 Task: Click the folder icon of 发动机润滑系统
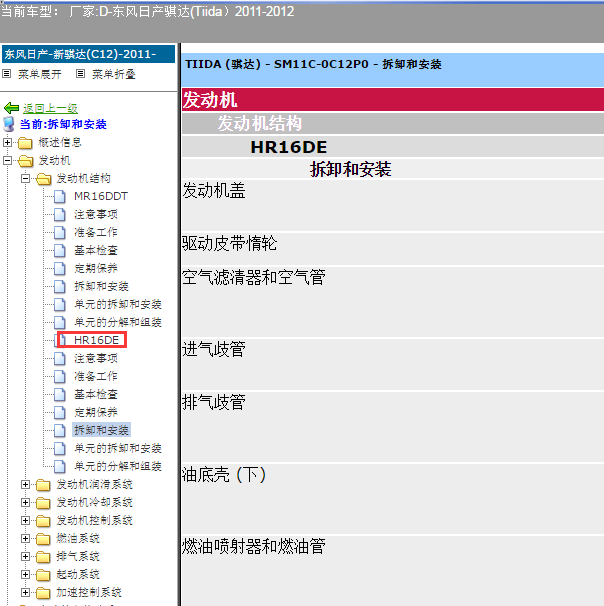(x=43, y=485)
